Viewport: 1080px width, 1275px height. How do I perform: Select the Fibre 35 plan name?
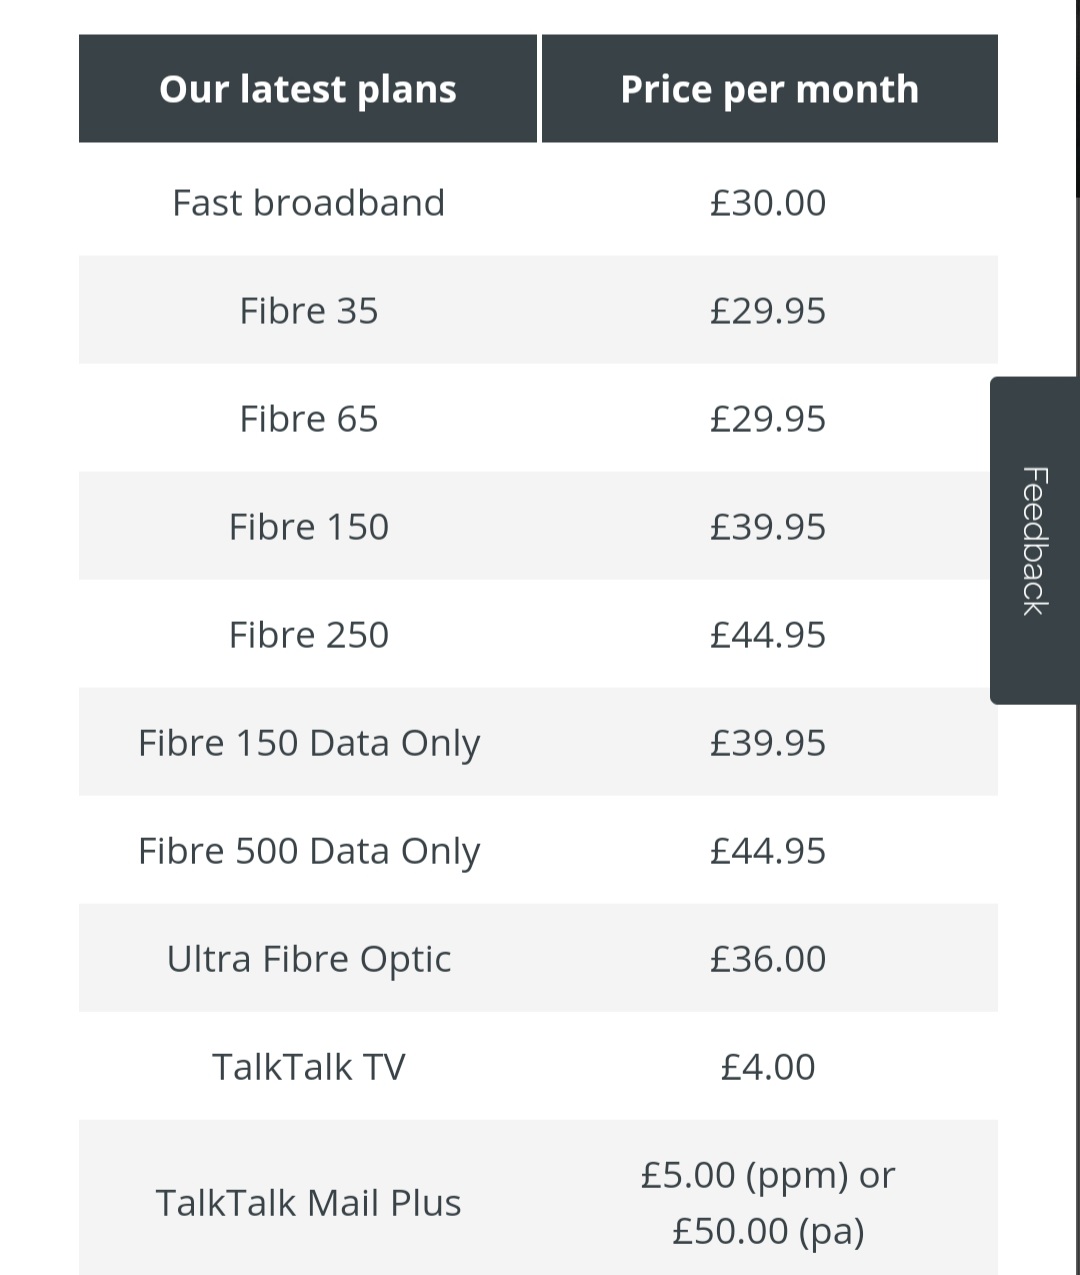click(308, 311)
